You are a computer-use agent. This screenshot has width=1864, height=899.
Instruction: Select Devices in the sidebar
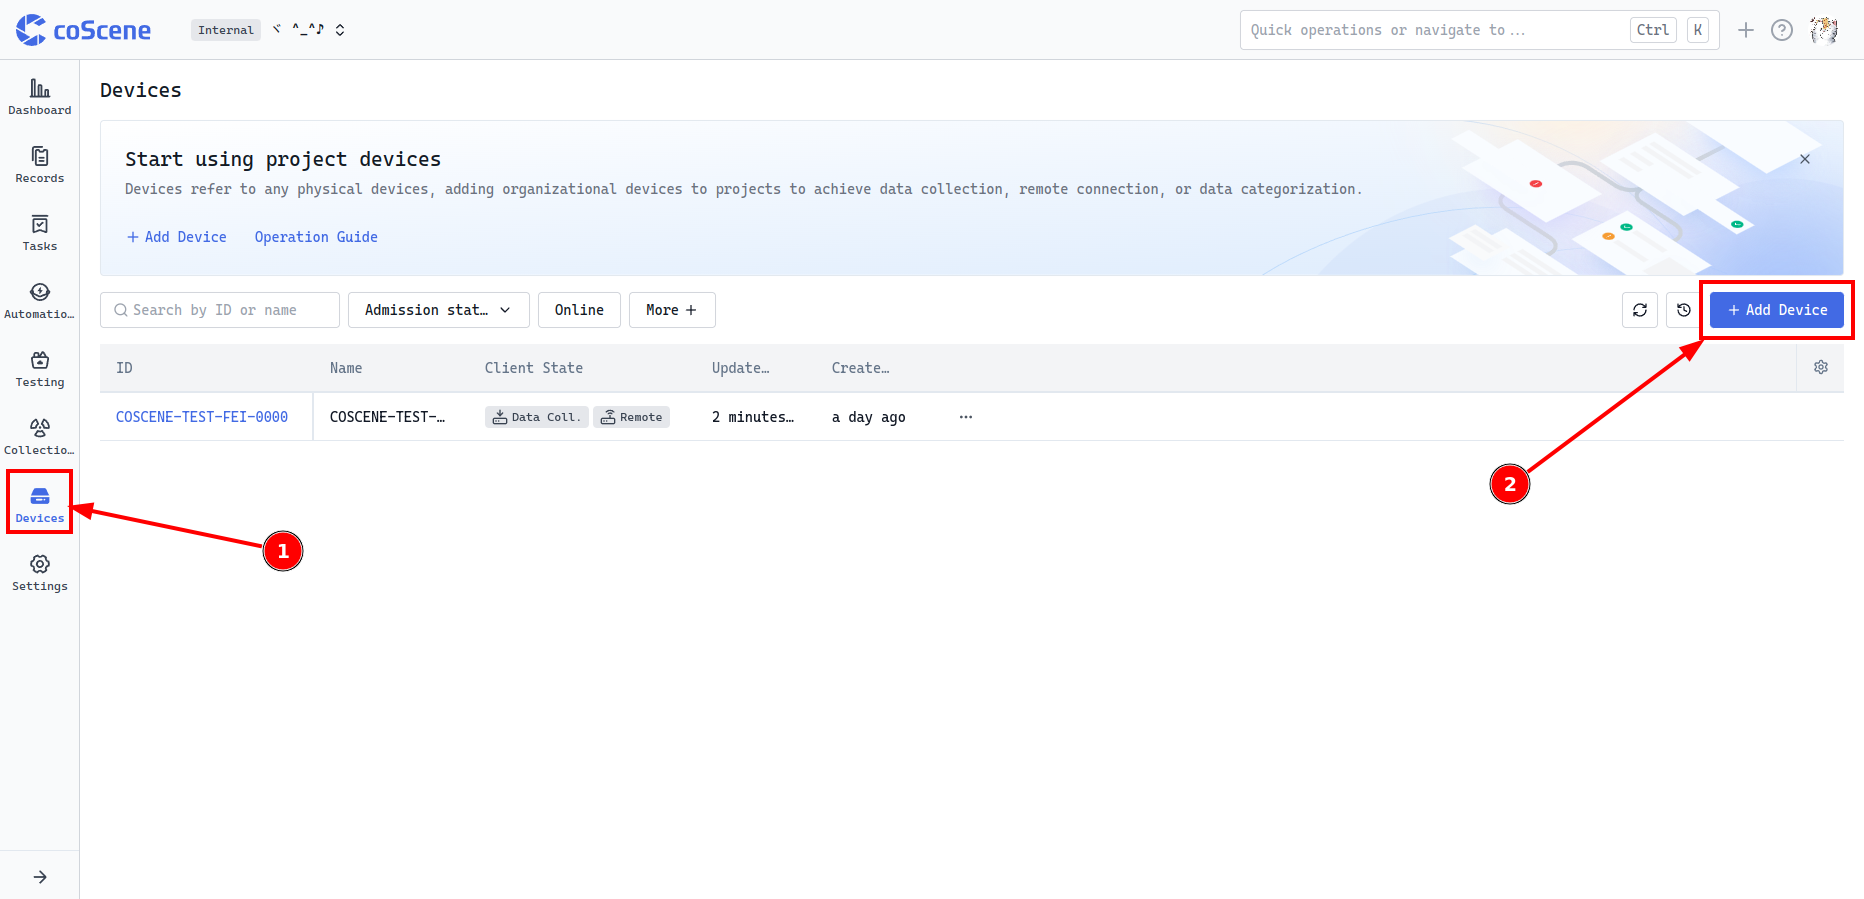point(40,505)
